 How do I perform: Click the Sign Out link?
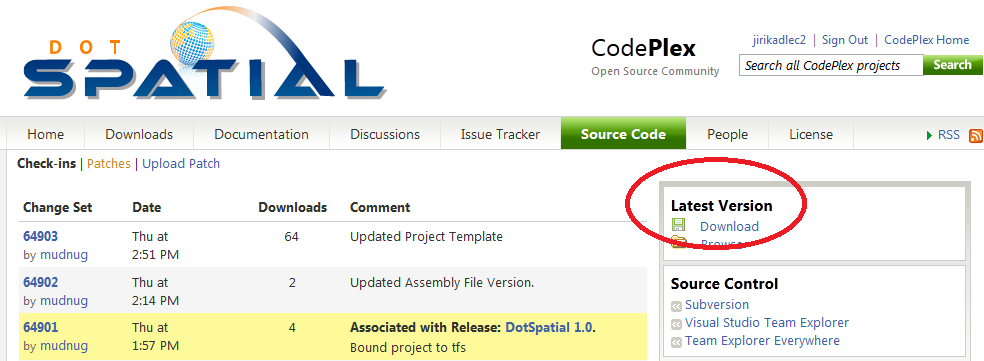click(845, 40)
